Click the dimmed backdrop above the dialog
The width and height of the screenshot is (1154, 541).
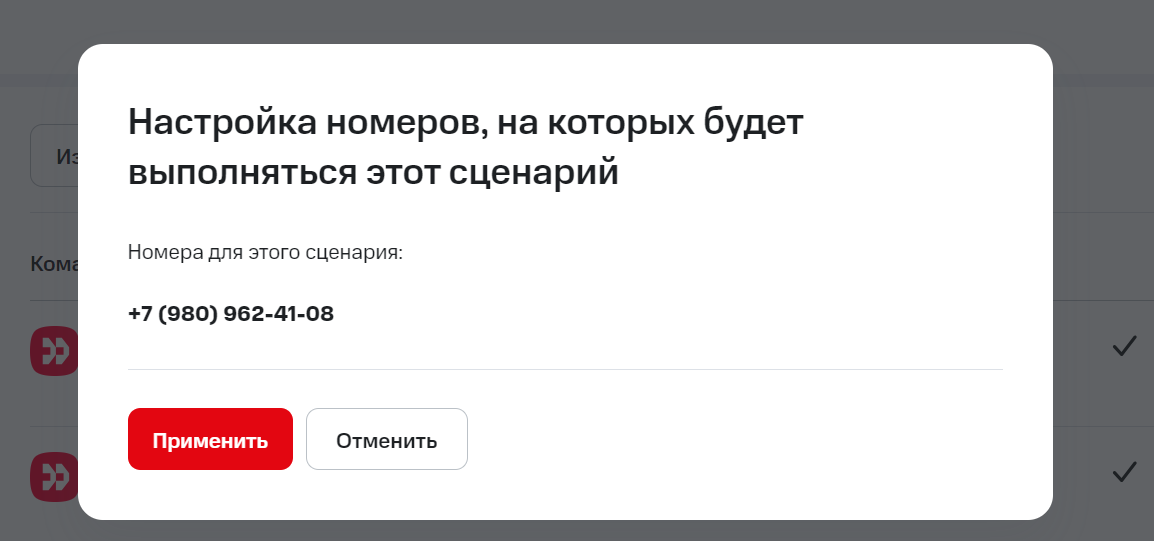coord(577,20)
